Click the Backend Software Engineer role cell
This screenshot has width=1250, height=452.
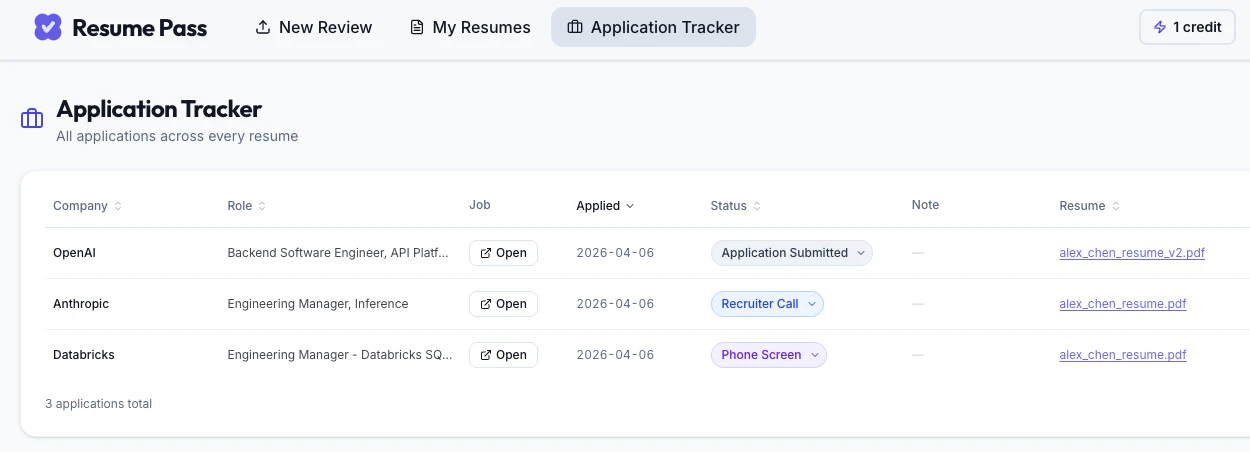[338, 253]
